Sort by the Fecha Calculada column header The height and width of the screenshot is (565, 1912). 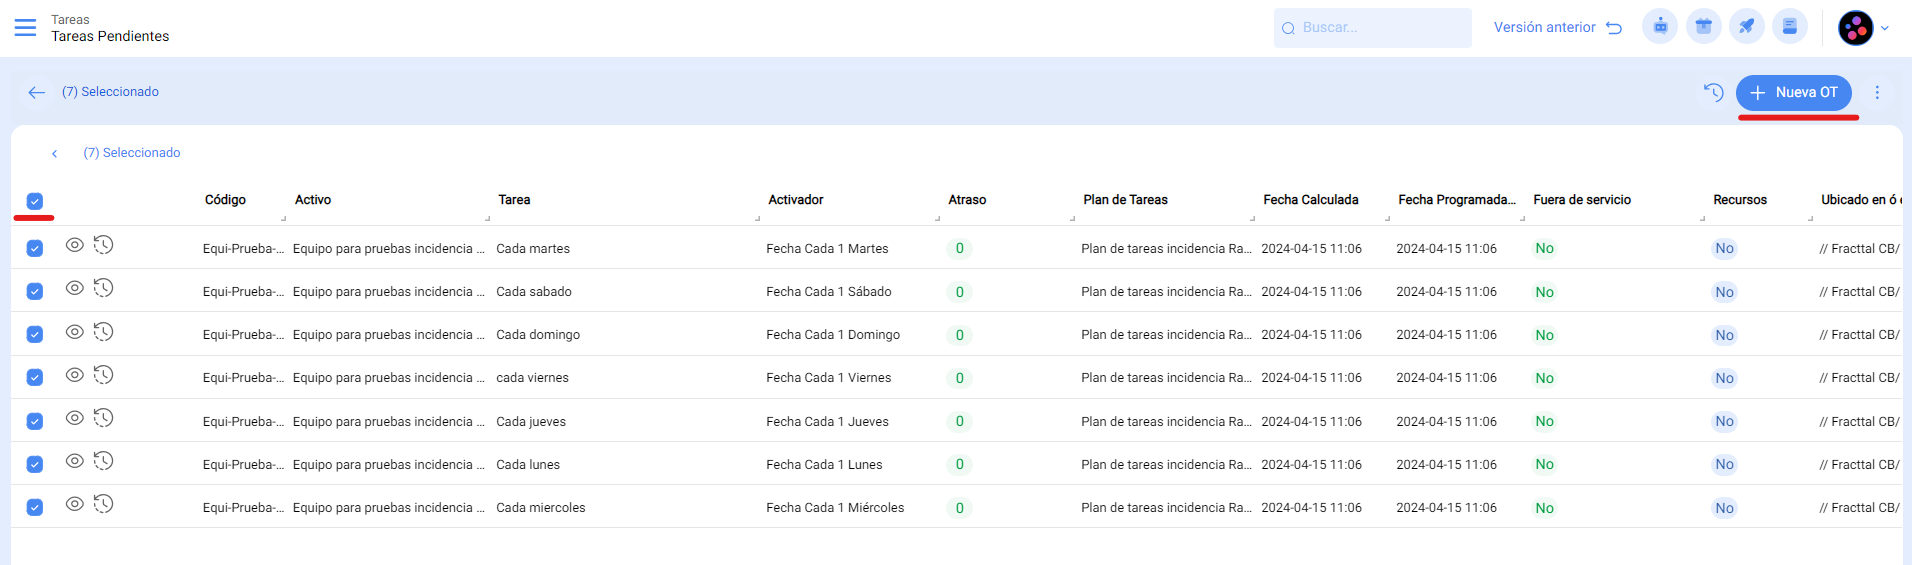click(1310, 200)
